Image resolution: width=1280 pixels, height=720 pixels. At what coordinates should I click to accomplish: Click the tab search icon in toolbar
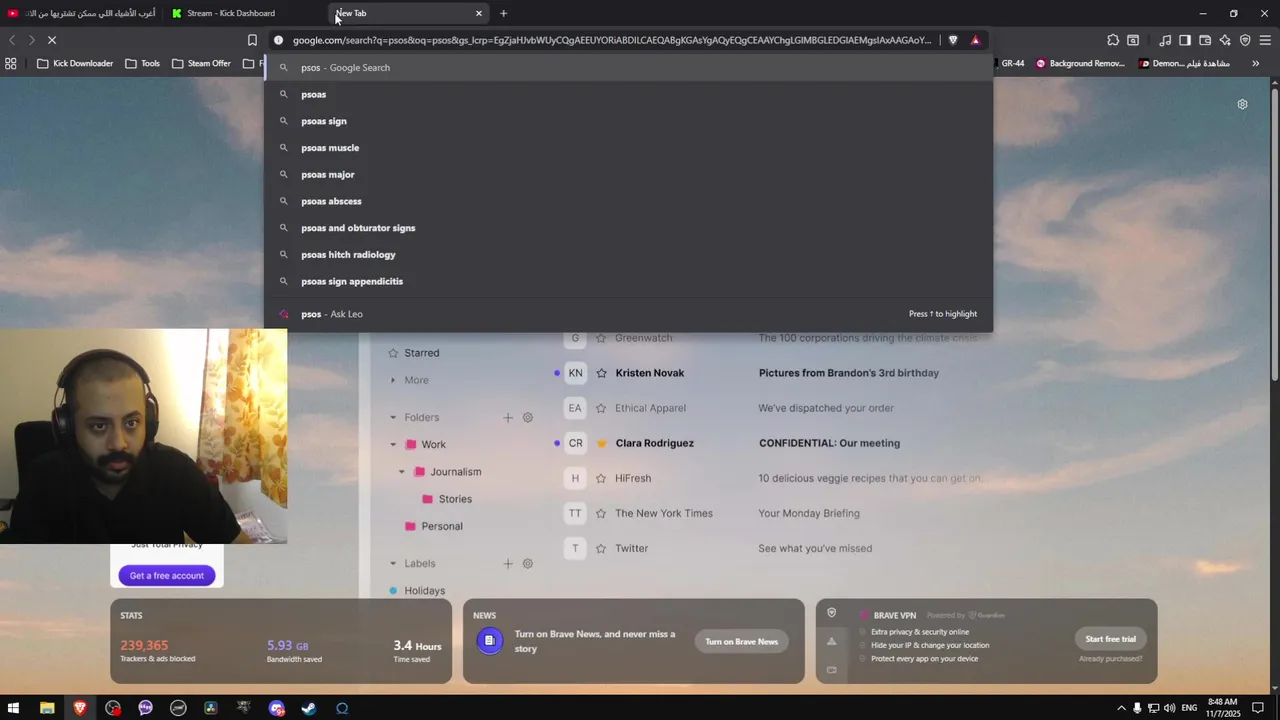[x=1133, y=40]
